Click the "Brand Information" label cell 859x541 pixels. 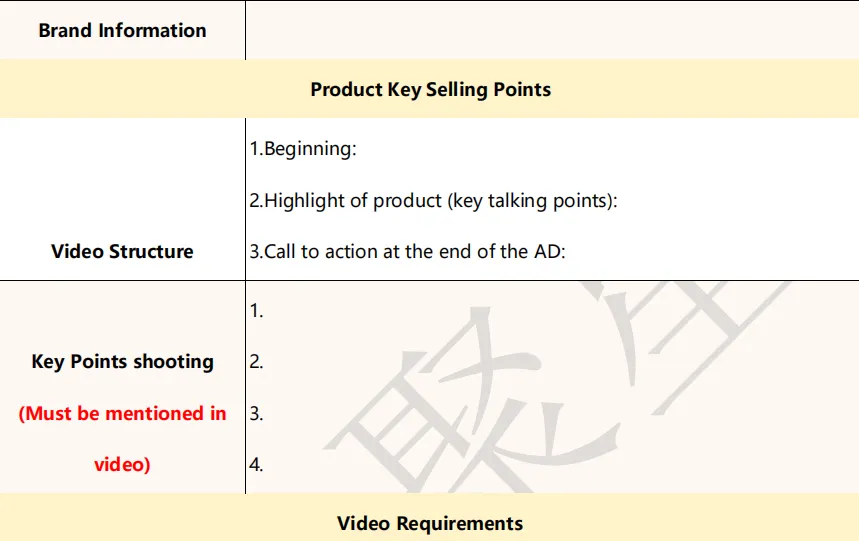click(x=122, y=30)
